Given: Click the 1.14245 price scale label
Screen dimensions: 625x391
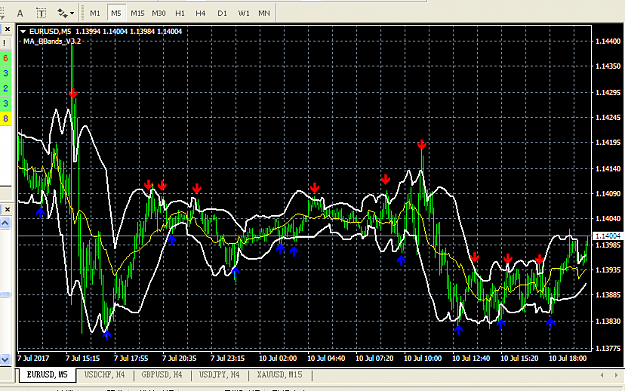Looking at the screenshot, I should click(x=608, y=118).
